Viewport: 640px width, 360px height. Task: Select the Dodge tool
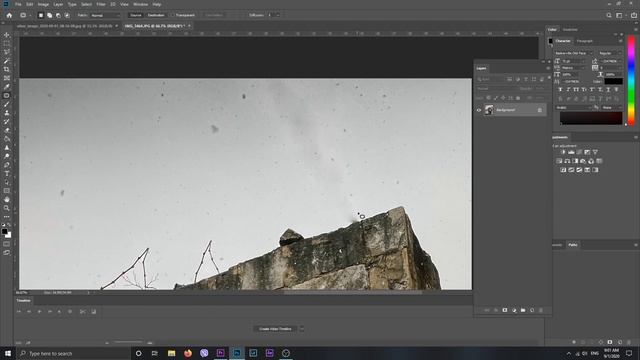pos(7,156)
